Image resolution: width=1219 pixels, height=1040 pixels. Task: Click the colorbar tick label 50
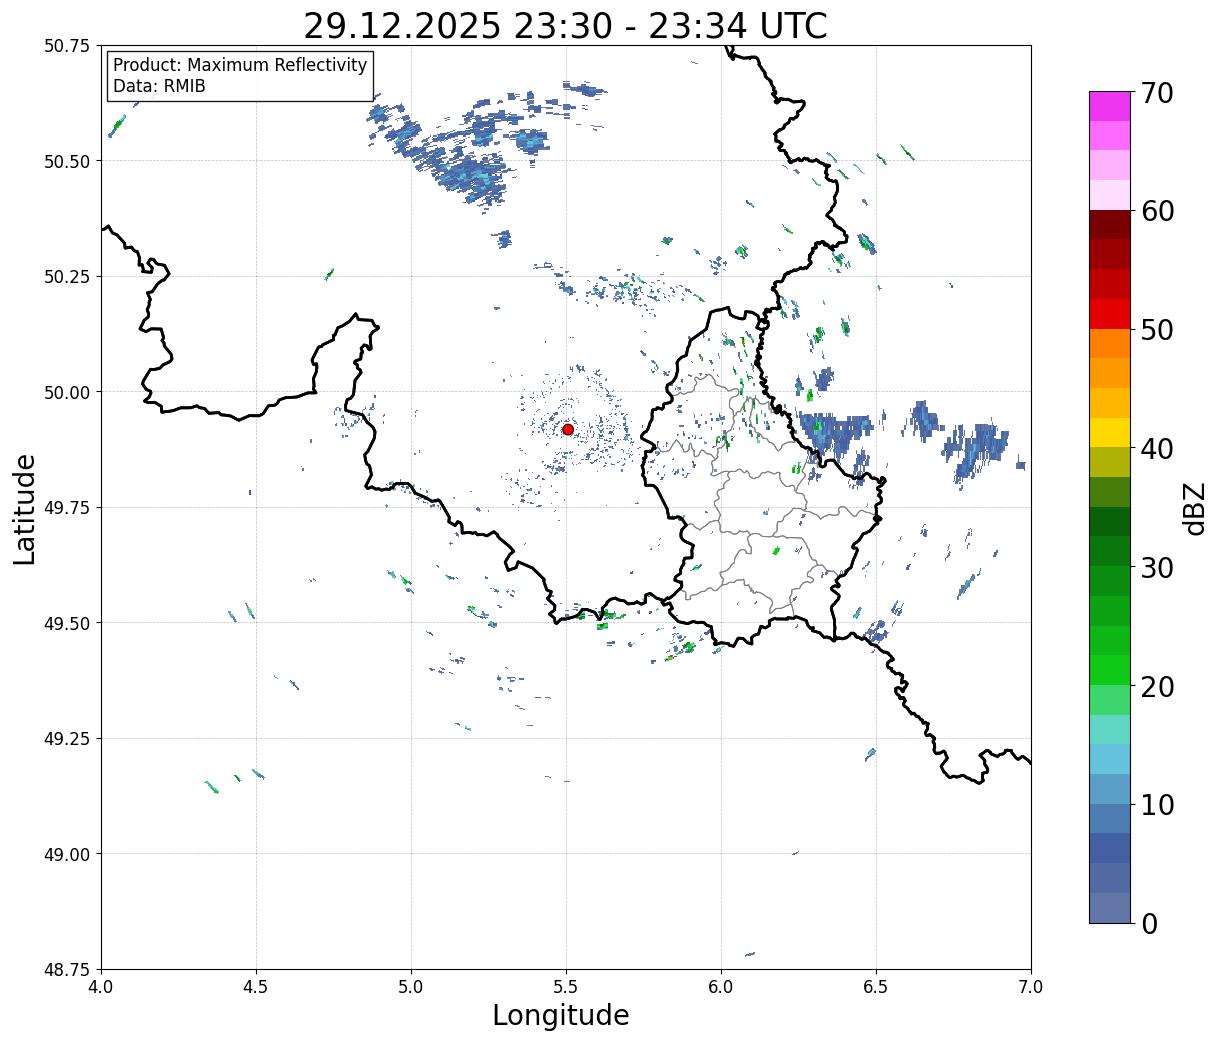click(1157, 330)
